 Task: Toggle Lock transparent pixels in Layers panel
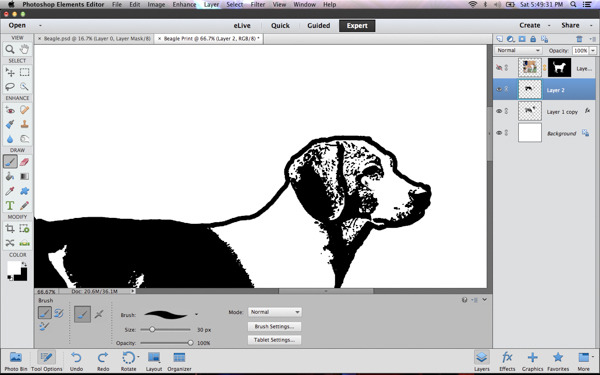[x=545, y=39]
